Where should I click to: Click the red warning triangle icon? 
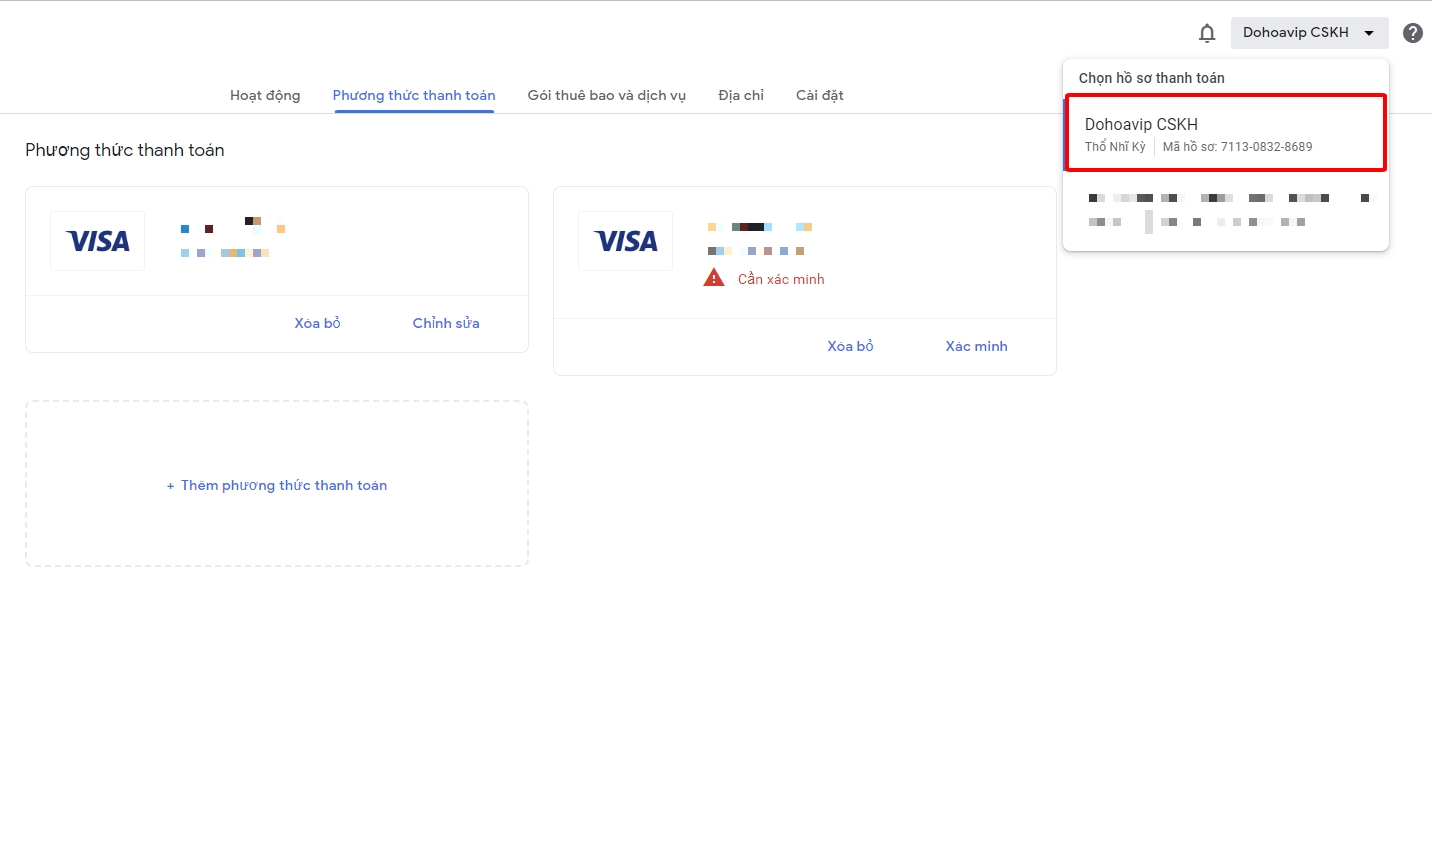(x=714, y=278)
